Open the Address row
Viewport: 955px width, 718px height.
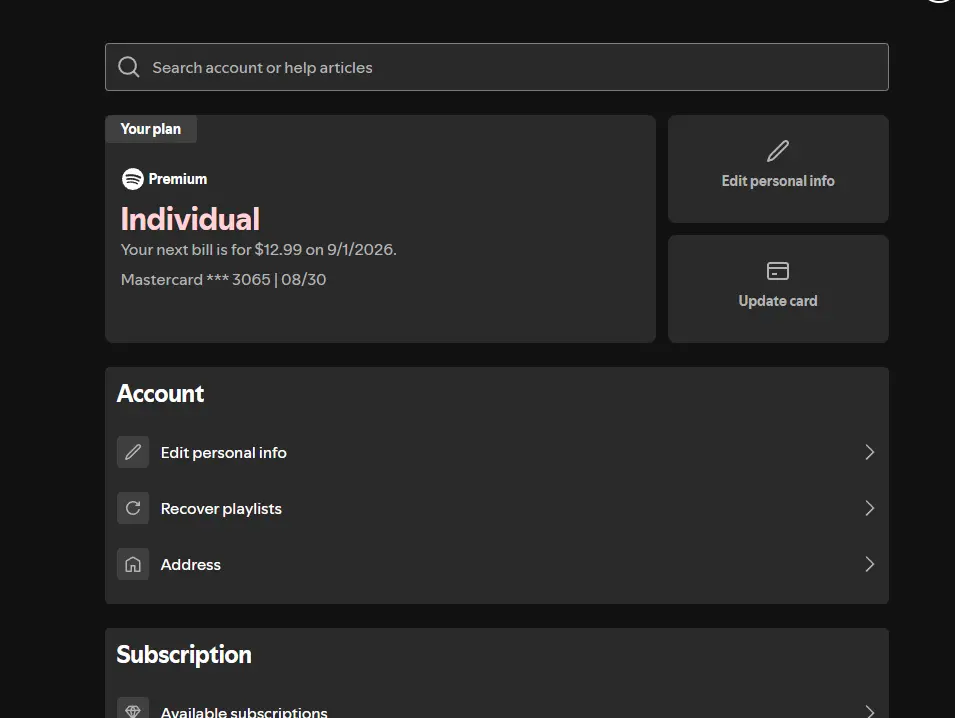tap(496, 564)
